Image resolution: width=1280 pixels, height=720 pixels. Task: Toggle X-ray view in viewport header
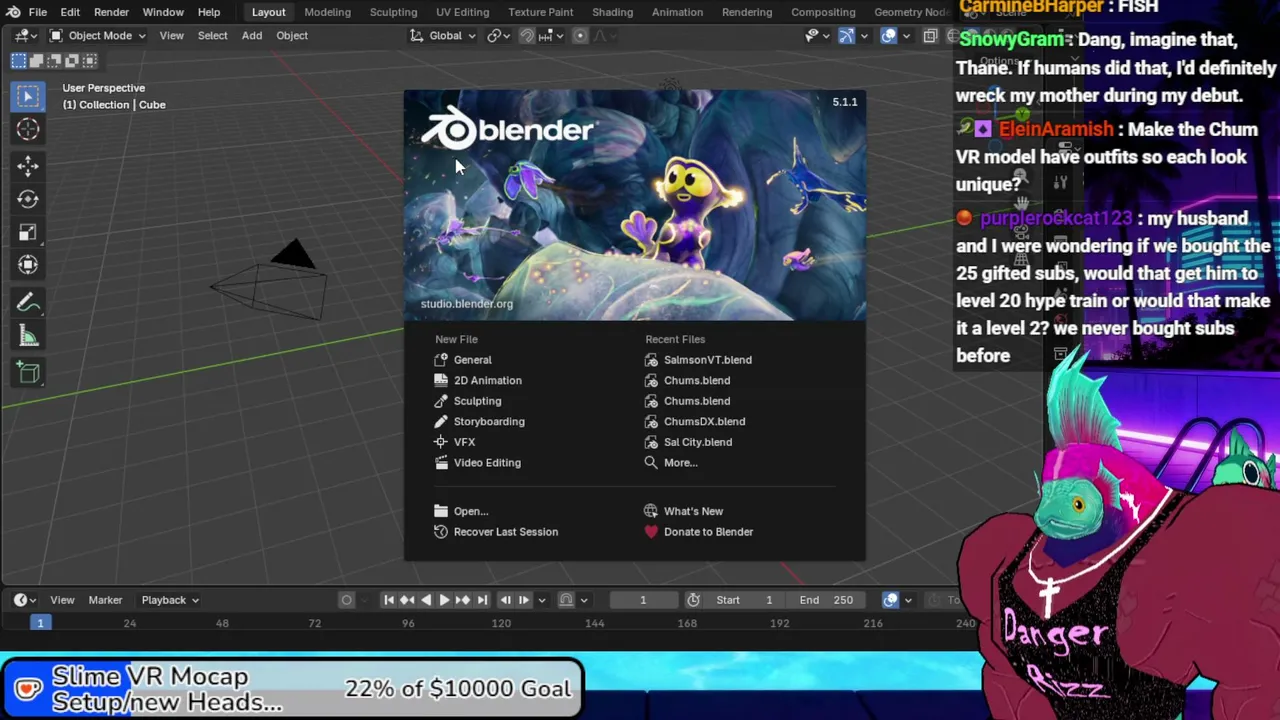[930, 36]
